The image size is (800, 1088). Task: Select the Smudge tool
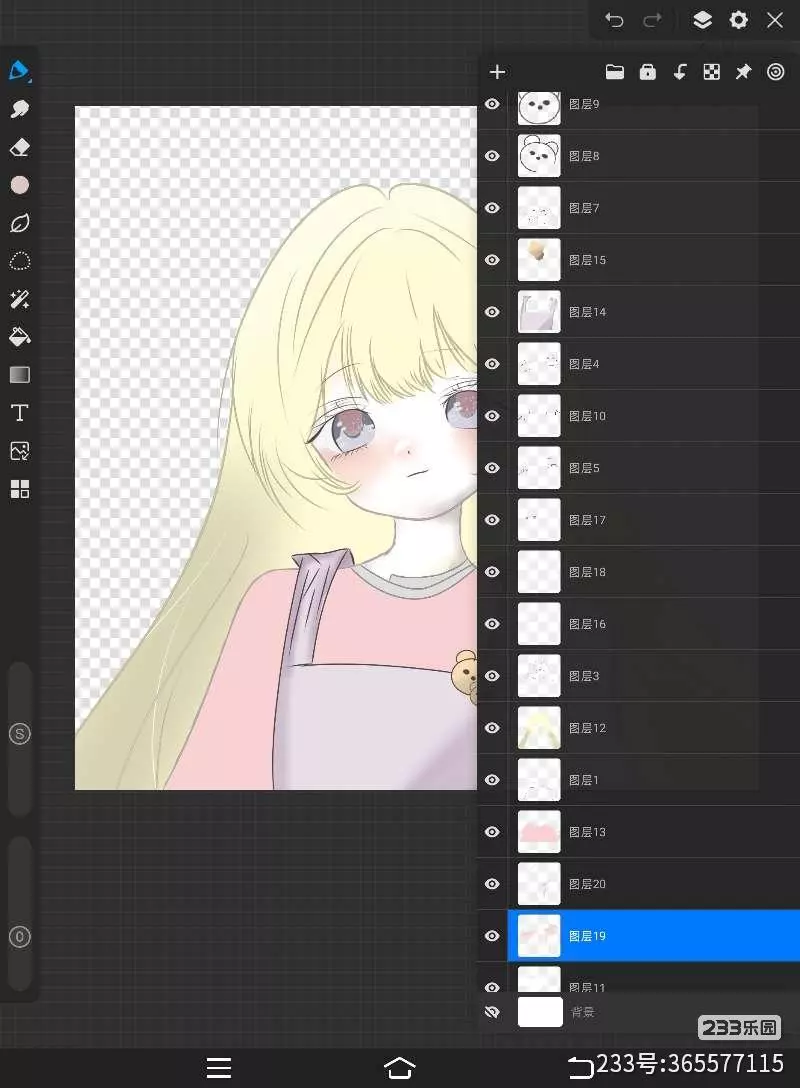click(x=19, y=109)
